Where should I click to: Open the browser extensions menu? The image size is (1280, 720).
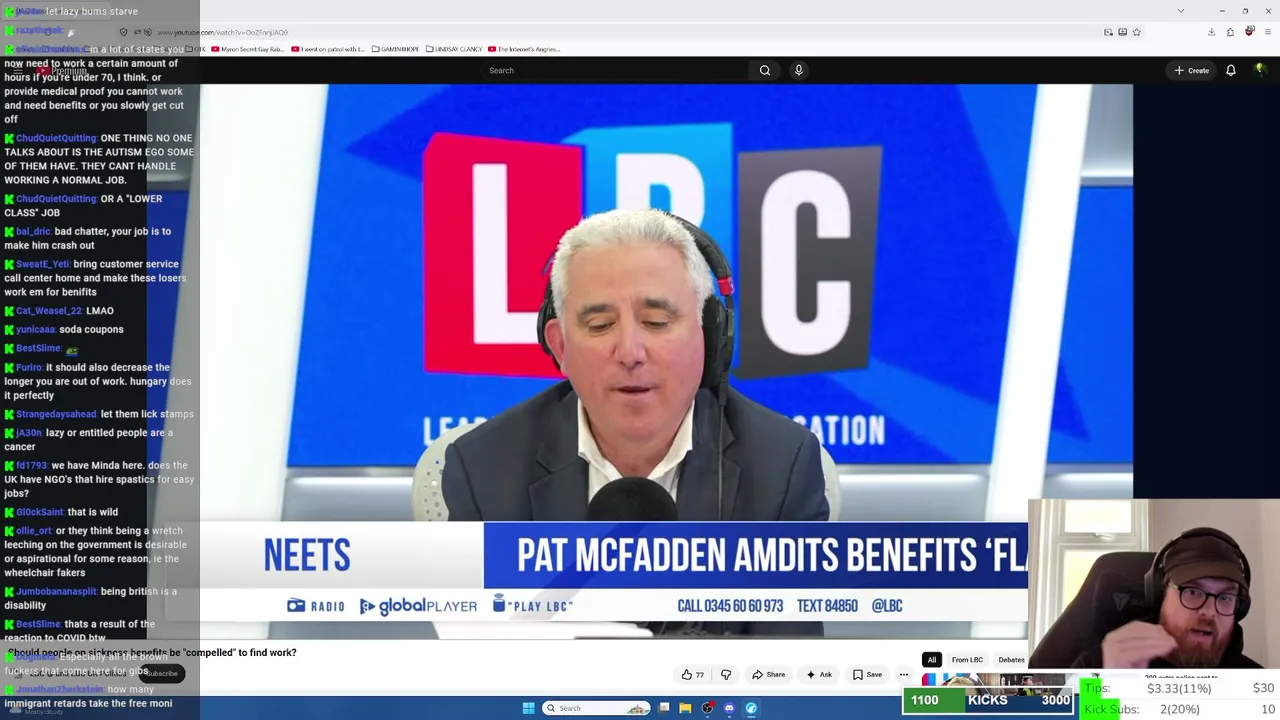point(1230,32)
